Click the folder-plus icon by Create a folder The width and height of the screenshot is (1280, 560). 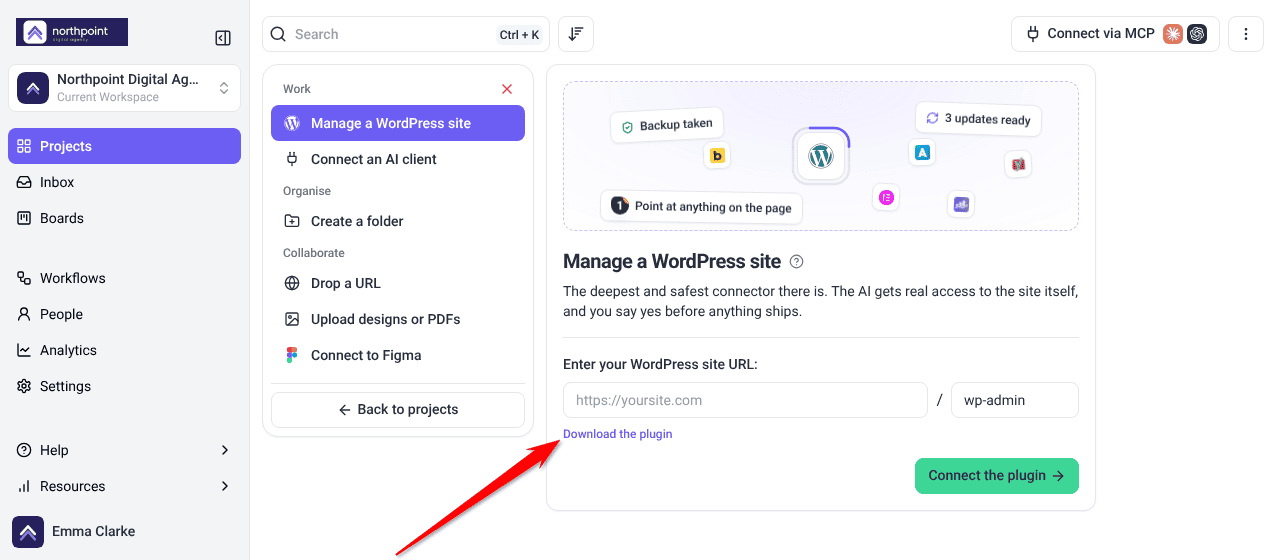pos(292,221)
